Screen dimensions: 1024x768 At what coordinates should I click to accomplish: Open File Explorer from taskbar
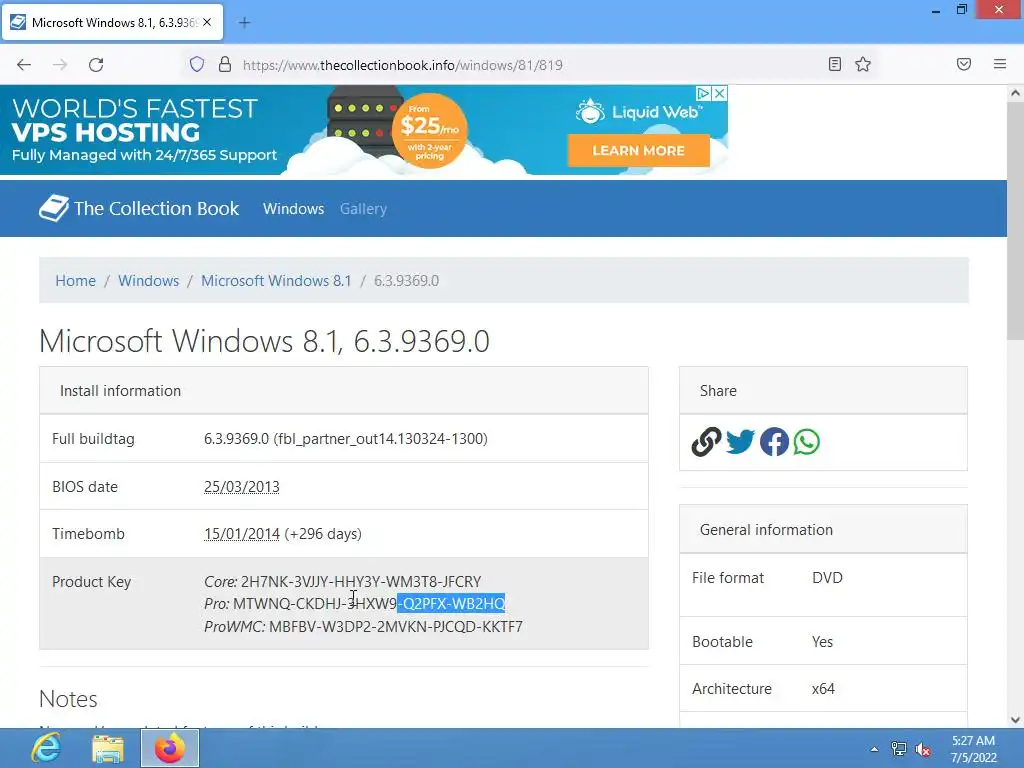(x=108, y=748)
